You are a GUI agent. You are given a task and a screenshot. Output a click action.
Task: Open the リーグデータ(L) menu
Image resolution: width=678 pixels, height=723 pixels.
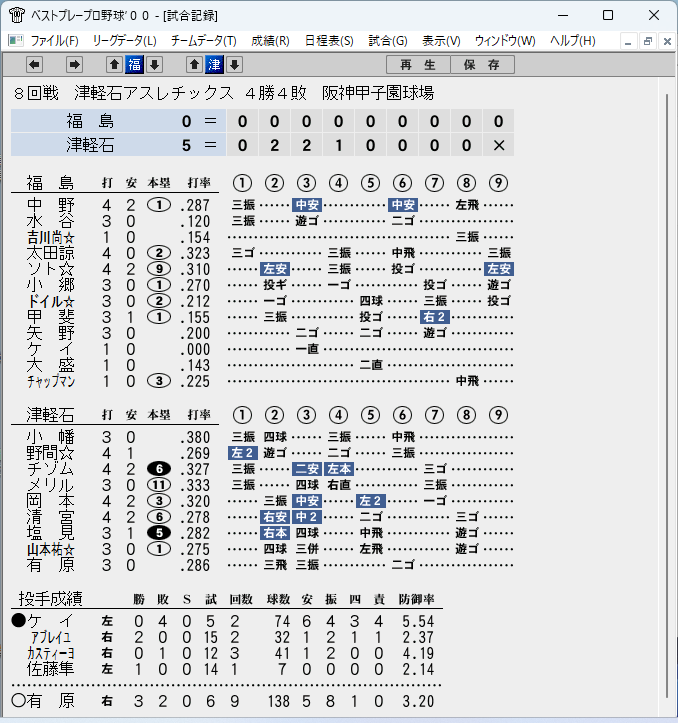[x=125, y=41]
